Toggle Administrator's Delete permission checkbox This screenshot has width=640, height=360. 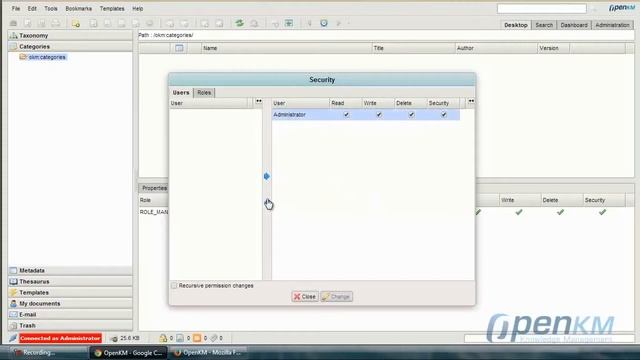pos(411,115)
